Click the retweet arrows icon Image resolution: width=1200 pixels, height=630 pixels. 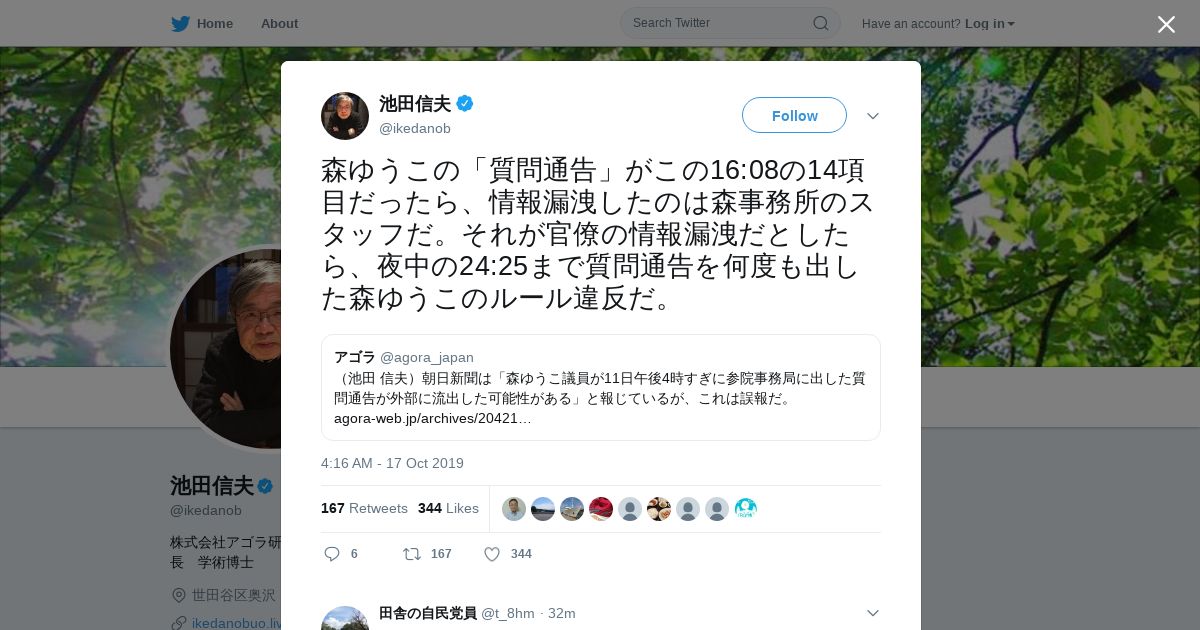point(411,554)
